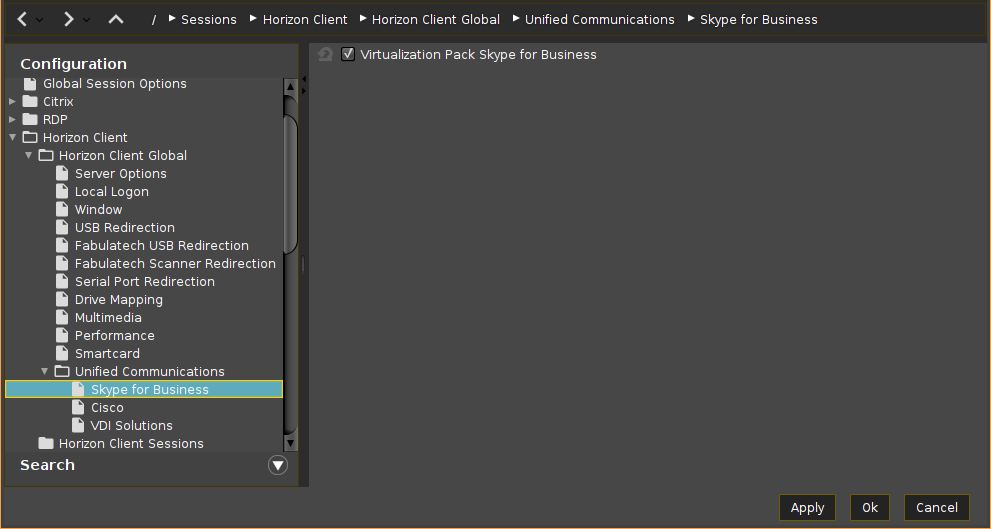991x529 pixels.
Task: Open back history dropdown arrow
Action: (40, 20)
